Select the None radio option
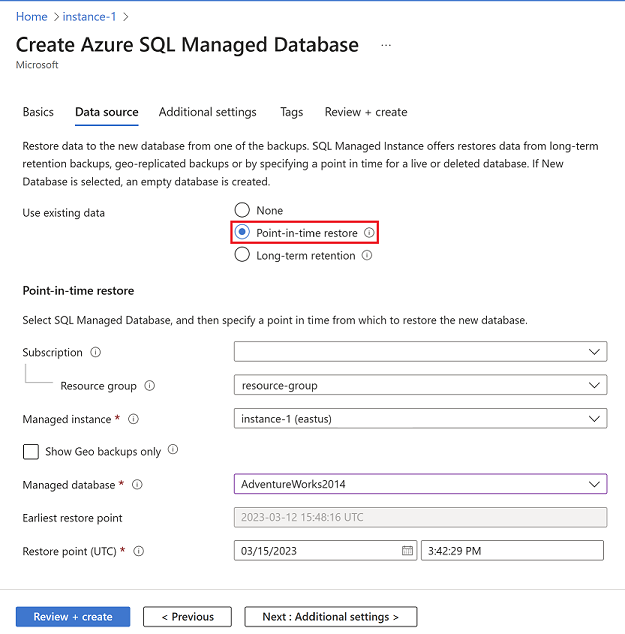Image resolution: width=625 pixels, height=634 pixels. (242, 211)
